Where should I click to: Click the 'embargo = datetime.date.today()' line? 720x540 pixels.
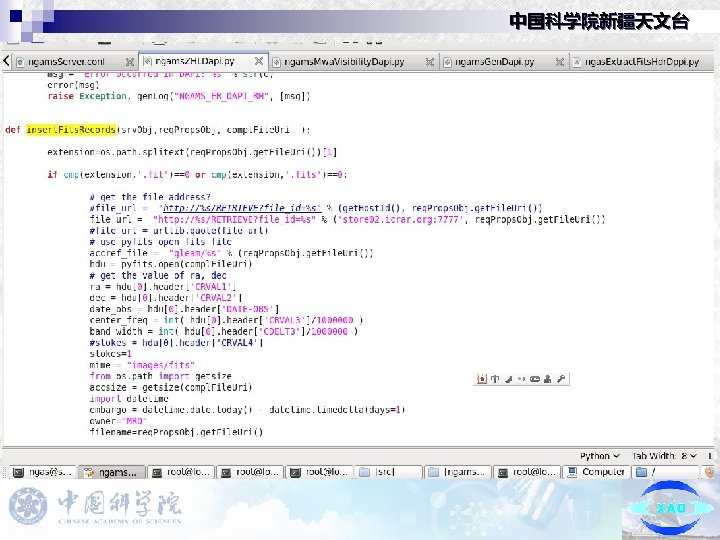click(248, 410)
